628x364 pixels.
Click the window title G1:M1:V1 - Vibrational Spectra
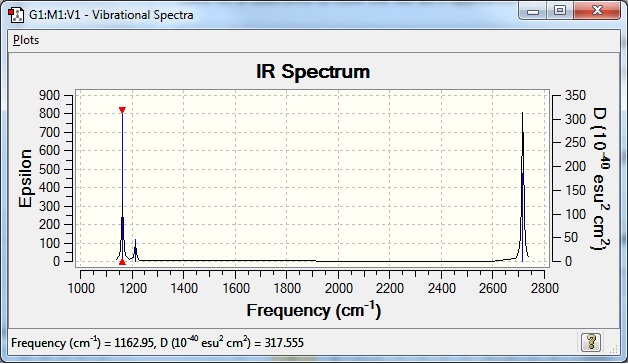point(111,15)
